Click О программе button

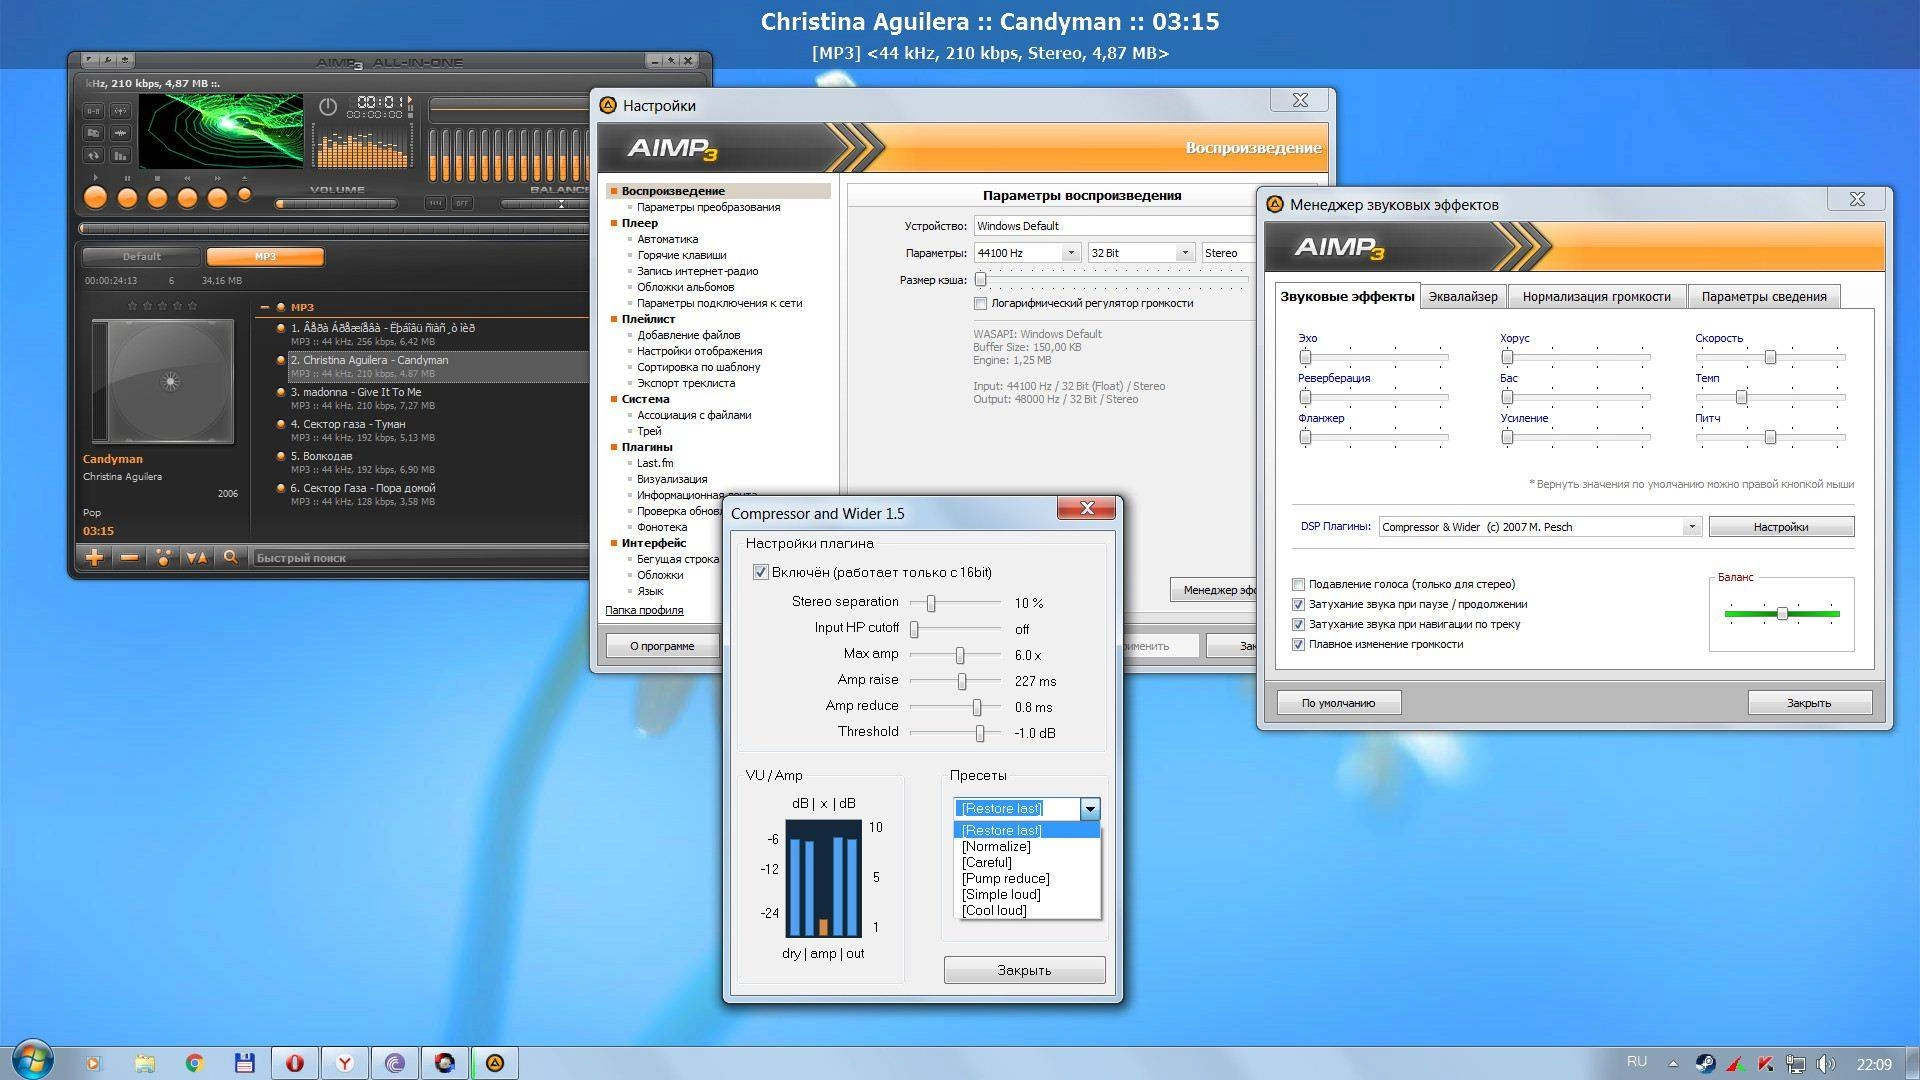coord(662,646)
